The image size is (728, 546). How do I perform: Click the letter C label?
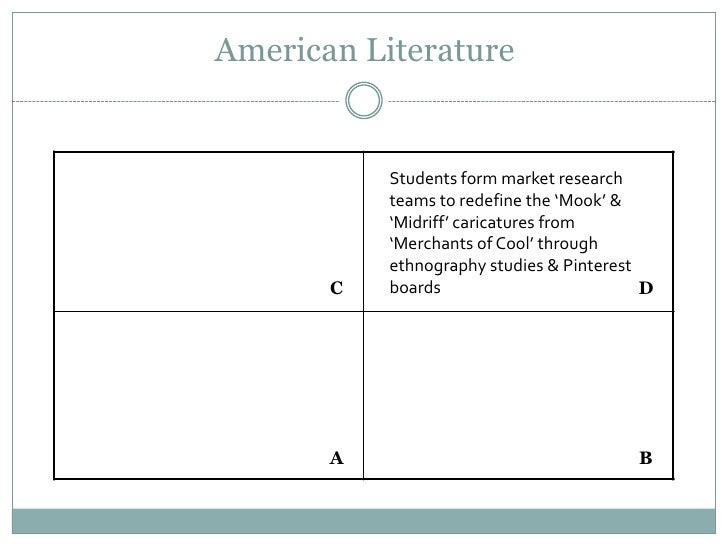[x=337, y=288]
